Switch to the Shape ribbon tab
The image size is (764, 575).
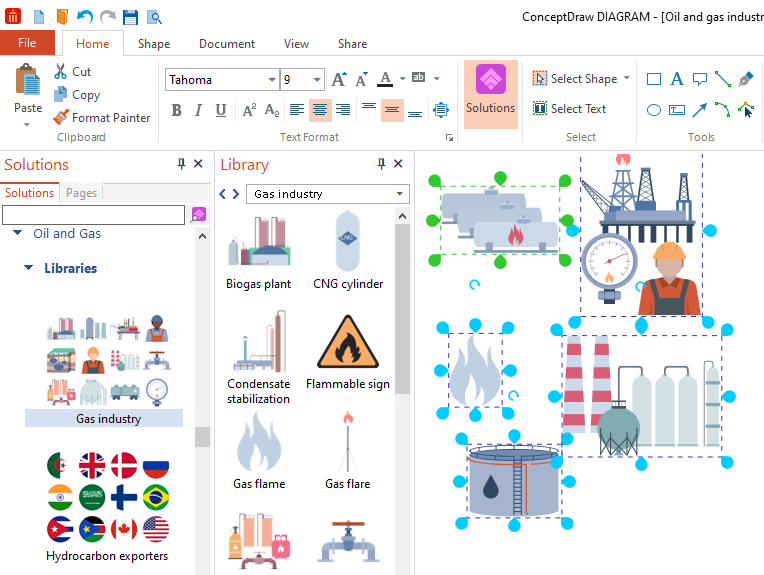pyautogui.click(x=154, y=44)
